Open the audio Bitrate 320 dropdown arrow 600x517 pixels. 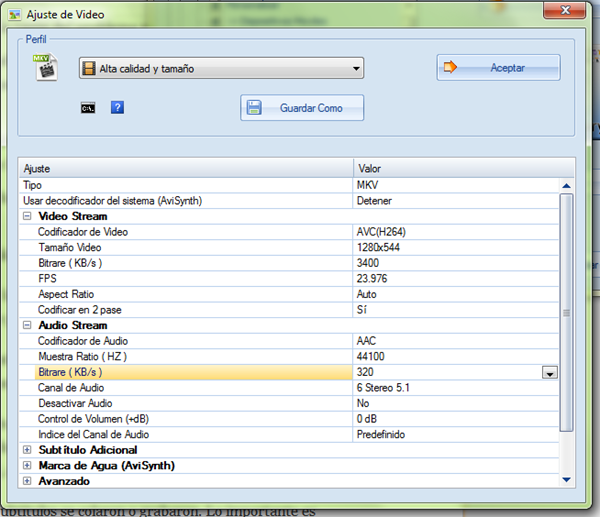tap(549, 372)
